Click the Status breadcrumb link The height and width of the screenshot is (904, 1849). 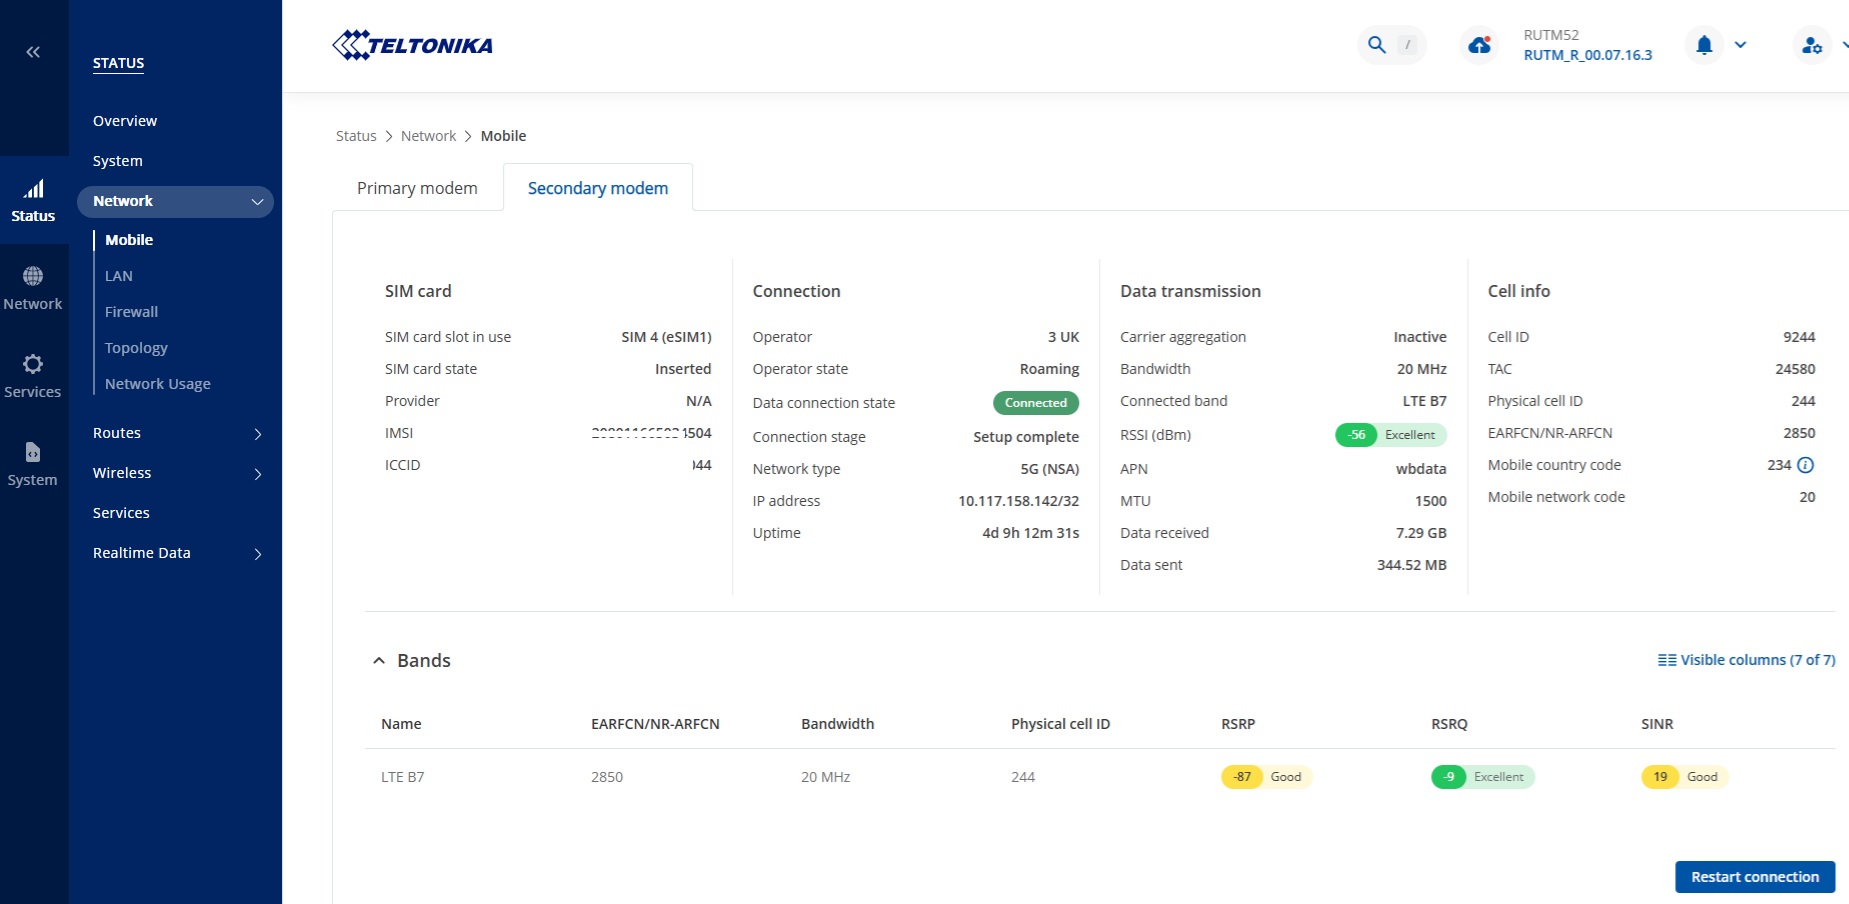click(x=356, y=135)
